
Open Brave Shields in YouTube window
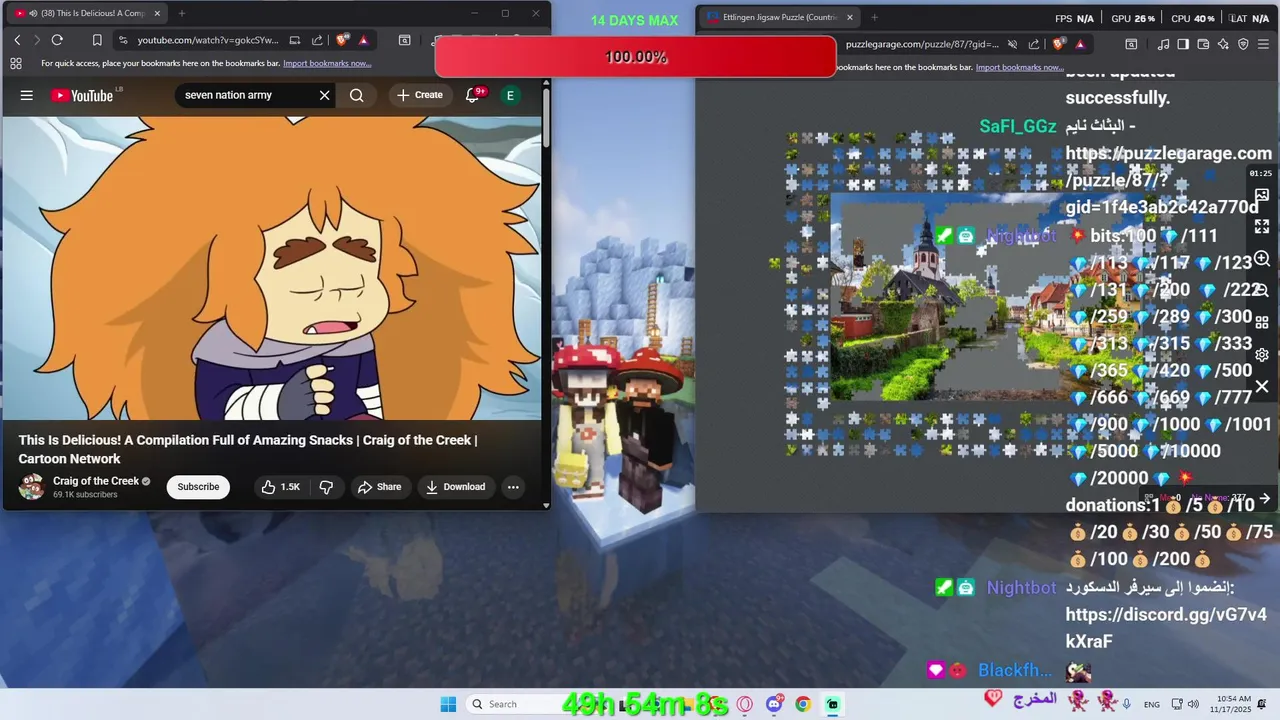click(x=342, y=40)
